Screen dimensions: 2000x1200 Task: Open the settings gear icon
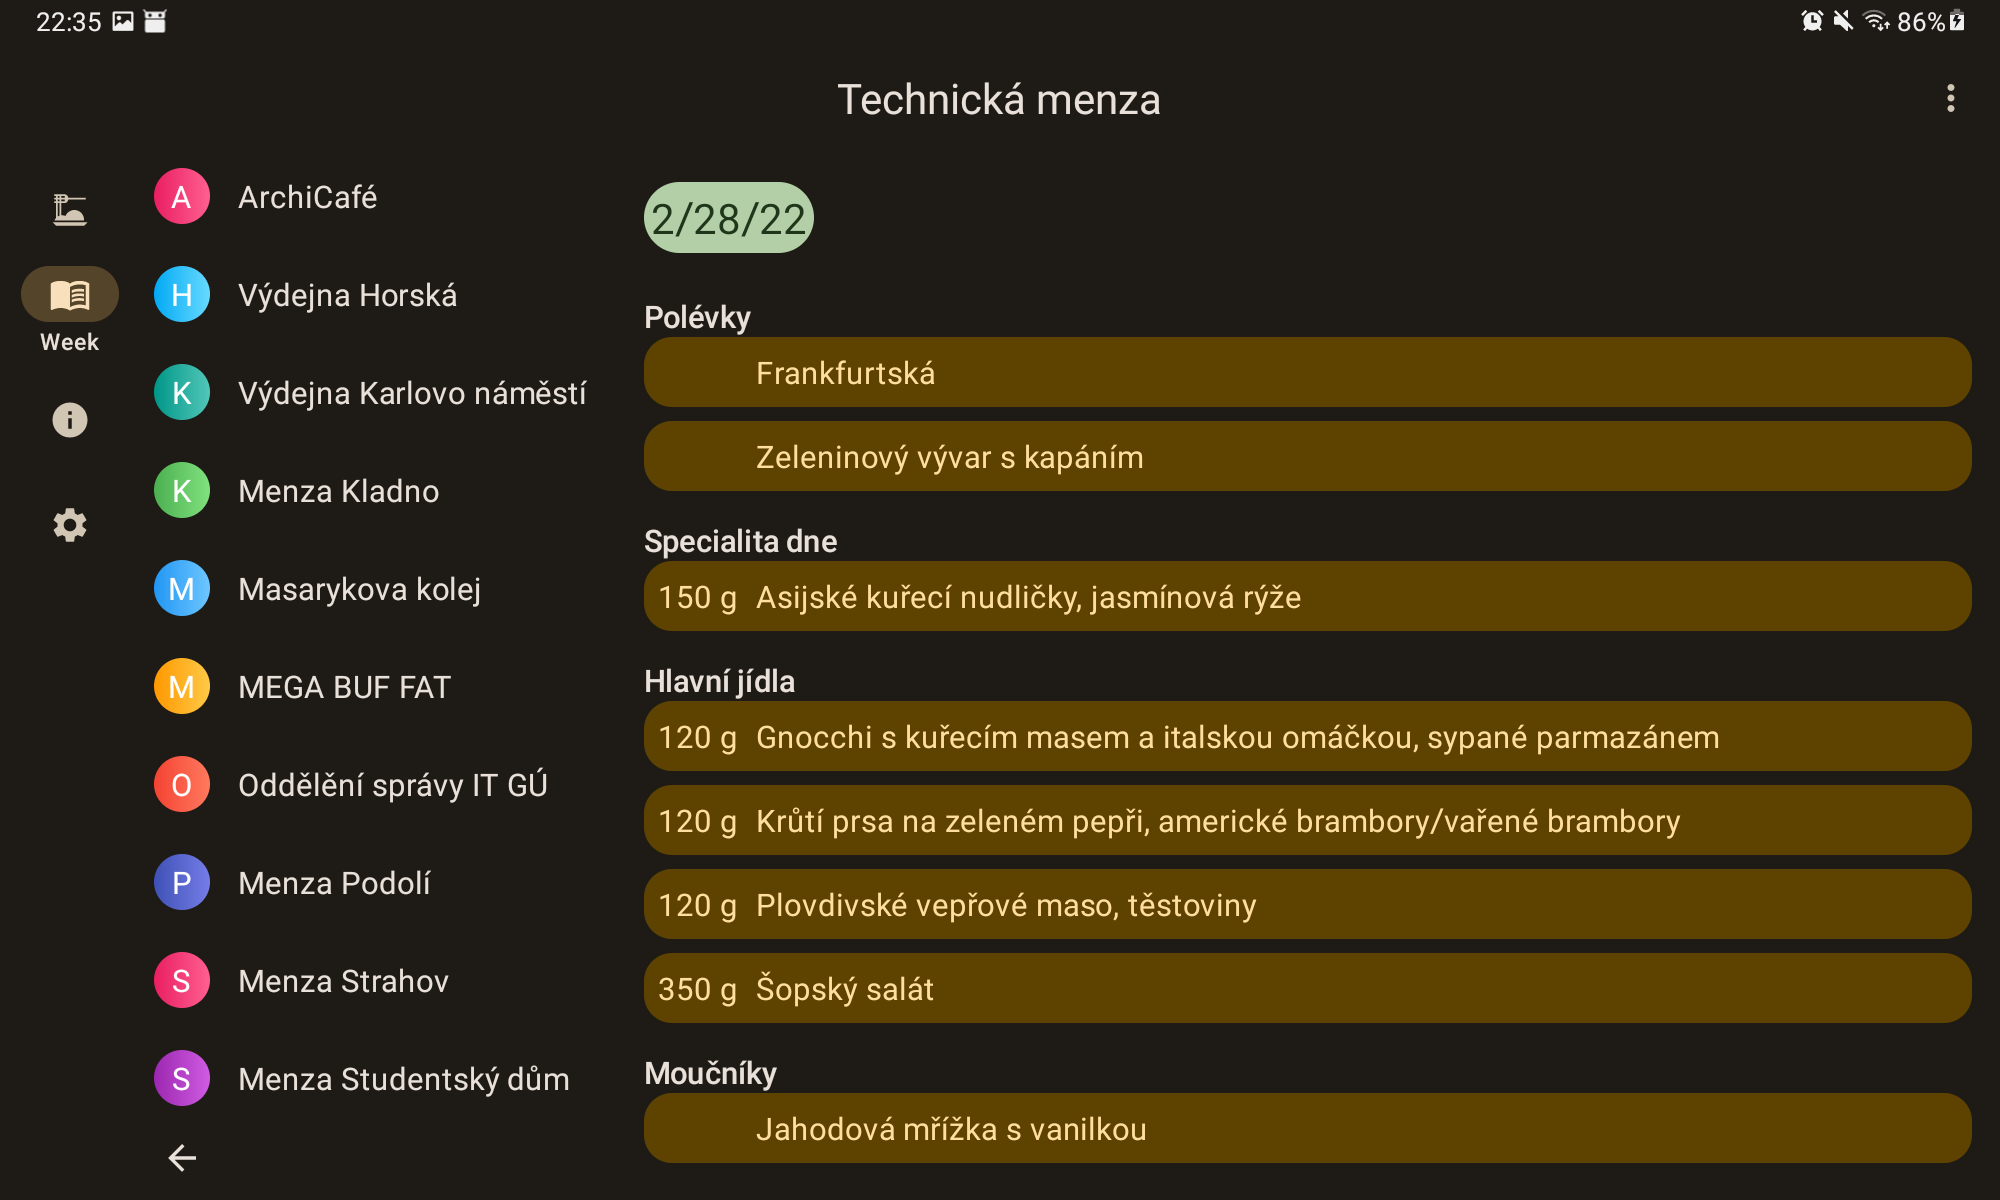point(69,525)
